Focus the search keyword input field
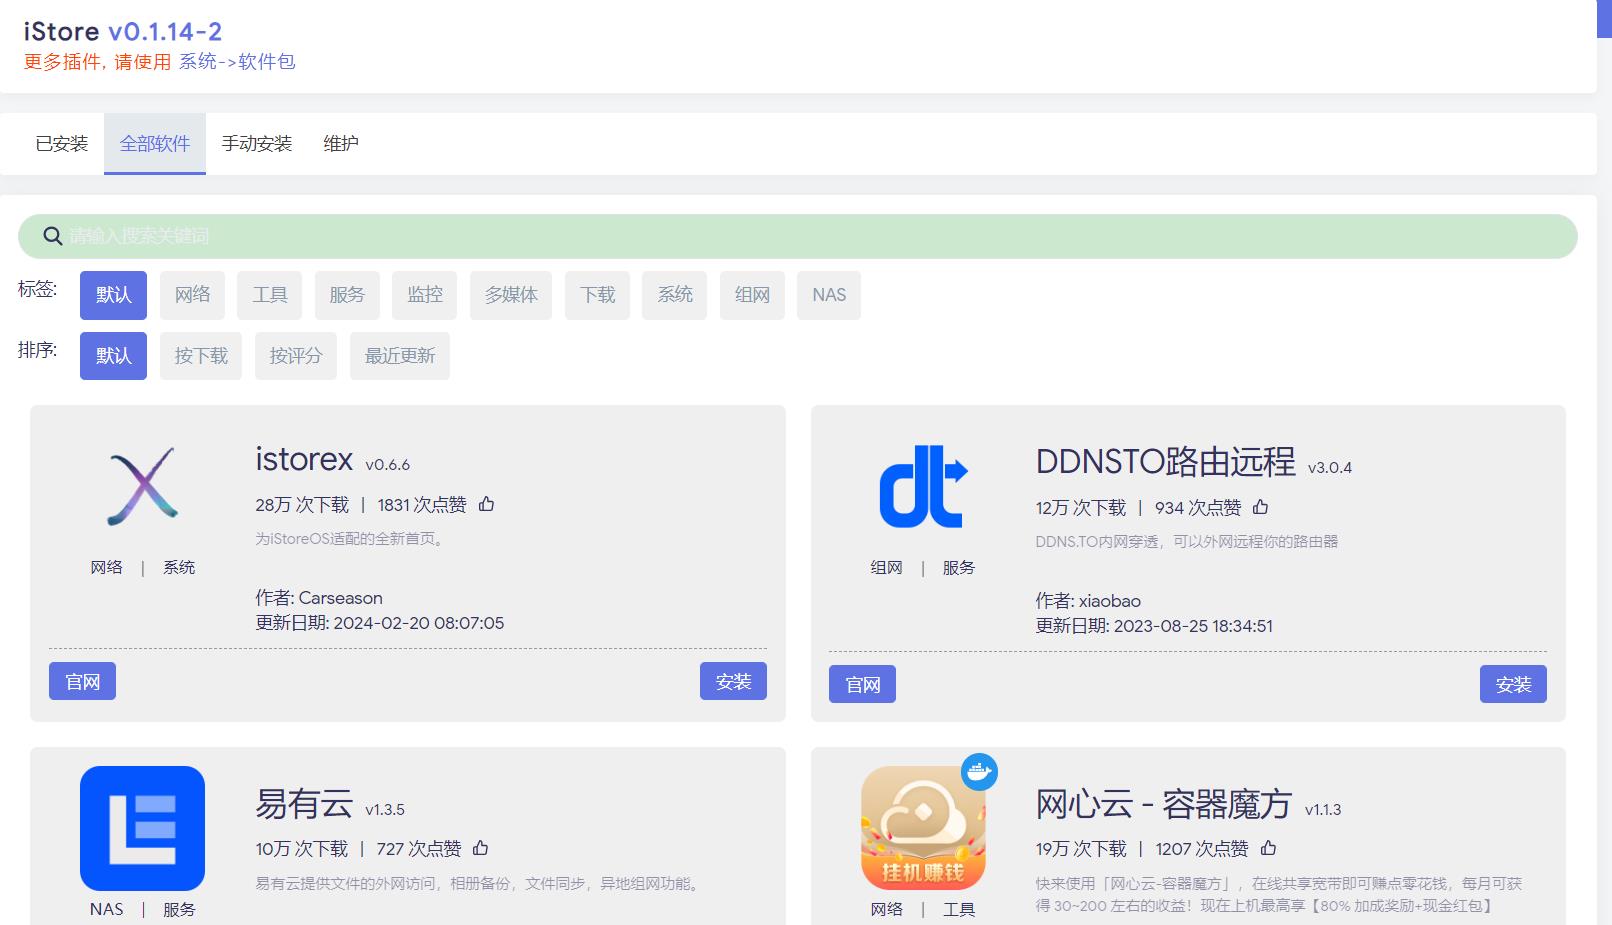 798,236
